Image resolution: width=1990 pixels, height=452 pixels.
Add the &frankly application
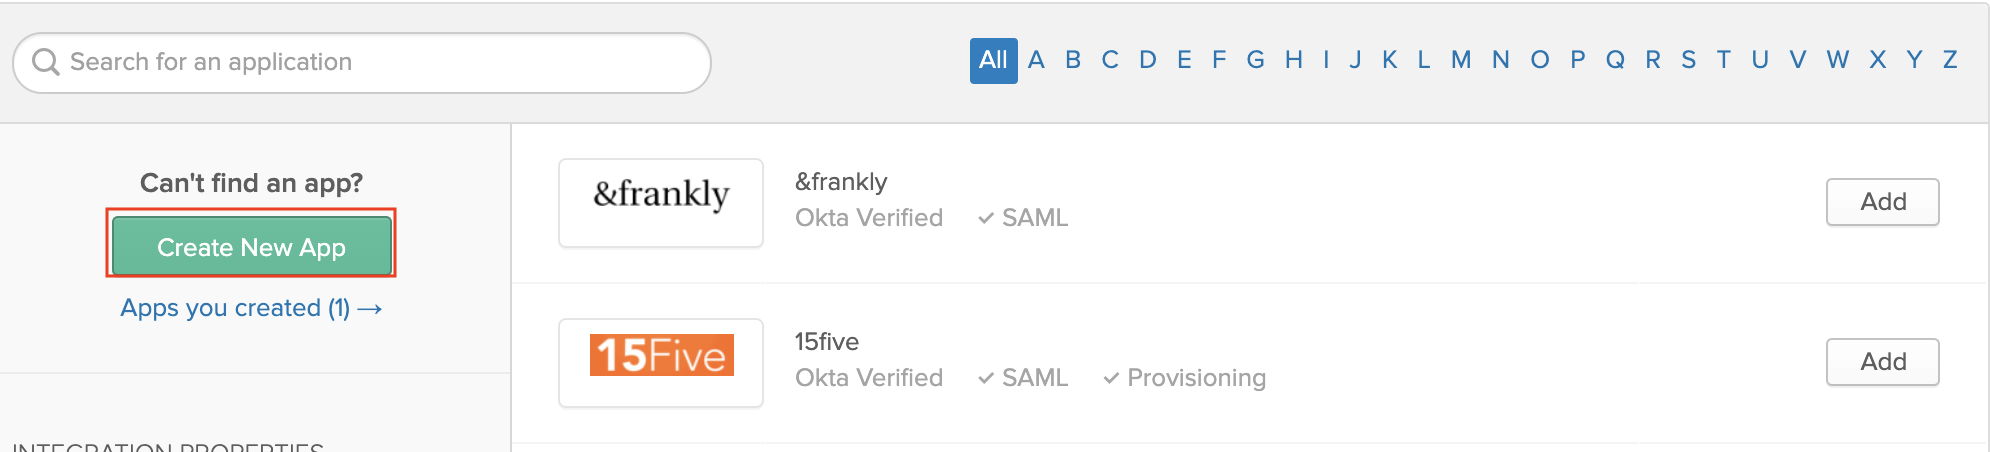click(1882, 202)
